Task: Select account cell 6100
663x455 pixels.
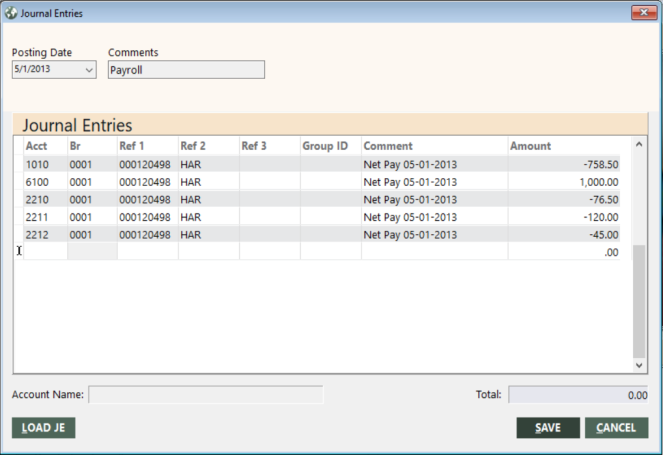Action: (x=45, y=182)
